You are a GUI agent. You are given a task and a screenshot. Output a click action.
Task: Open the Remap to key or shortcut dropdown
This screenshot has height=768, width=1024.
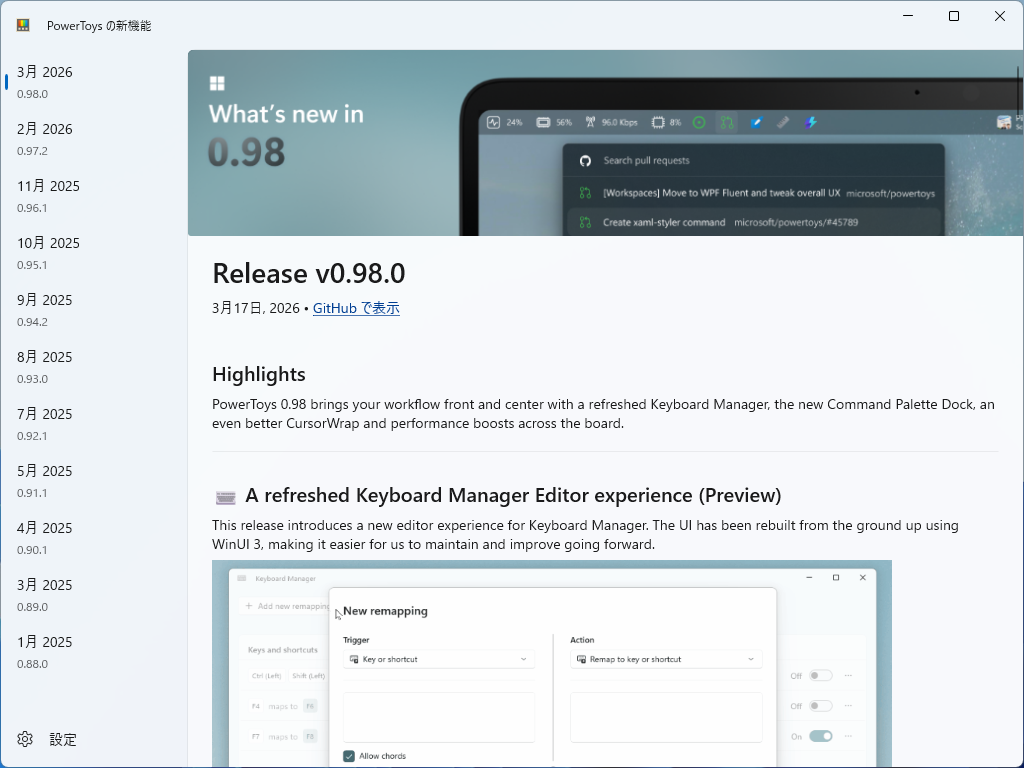[667, 659]
